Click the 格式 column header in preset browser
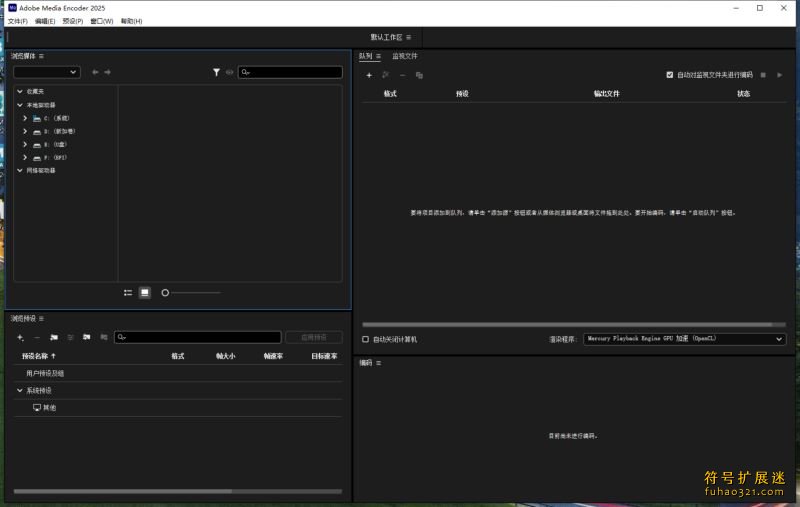 [178, 356]
